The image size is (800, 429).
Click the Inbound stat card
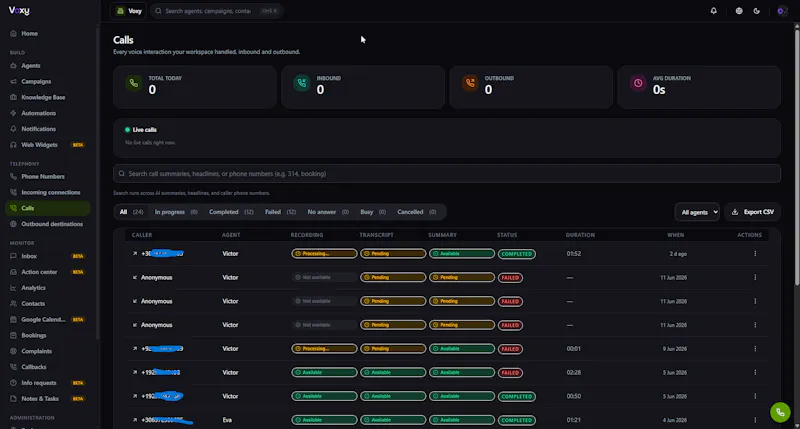click(x=363, y=87)
